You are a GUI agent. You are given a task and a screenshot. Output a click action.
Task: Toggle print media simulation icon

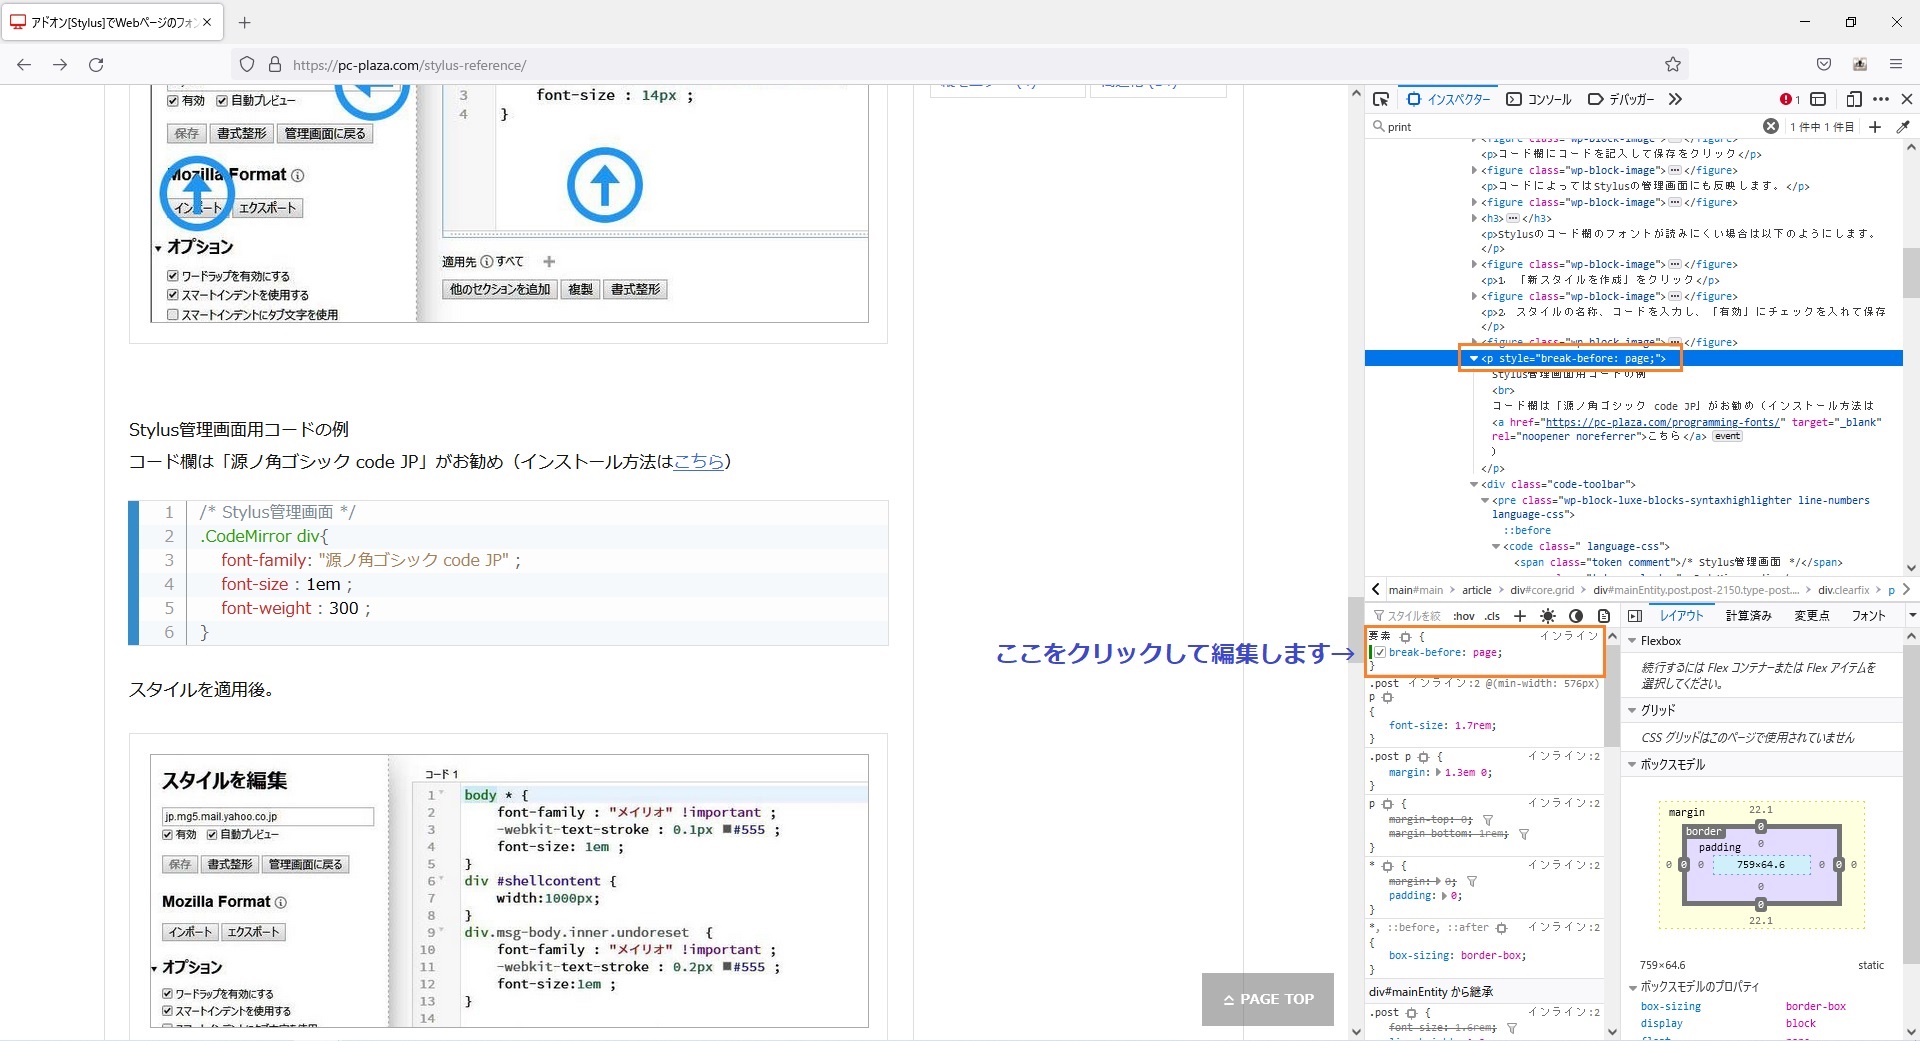tap(1604, 616)
